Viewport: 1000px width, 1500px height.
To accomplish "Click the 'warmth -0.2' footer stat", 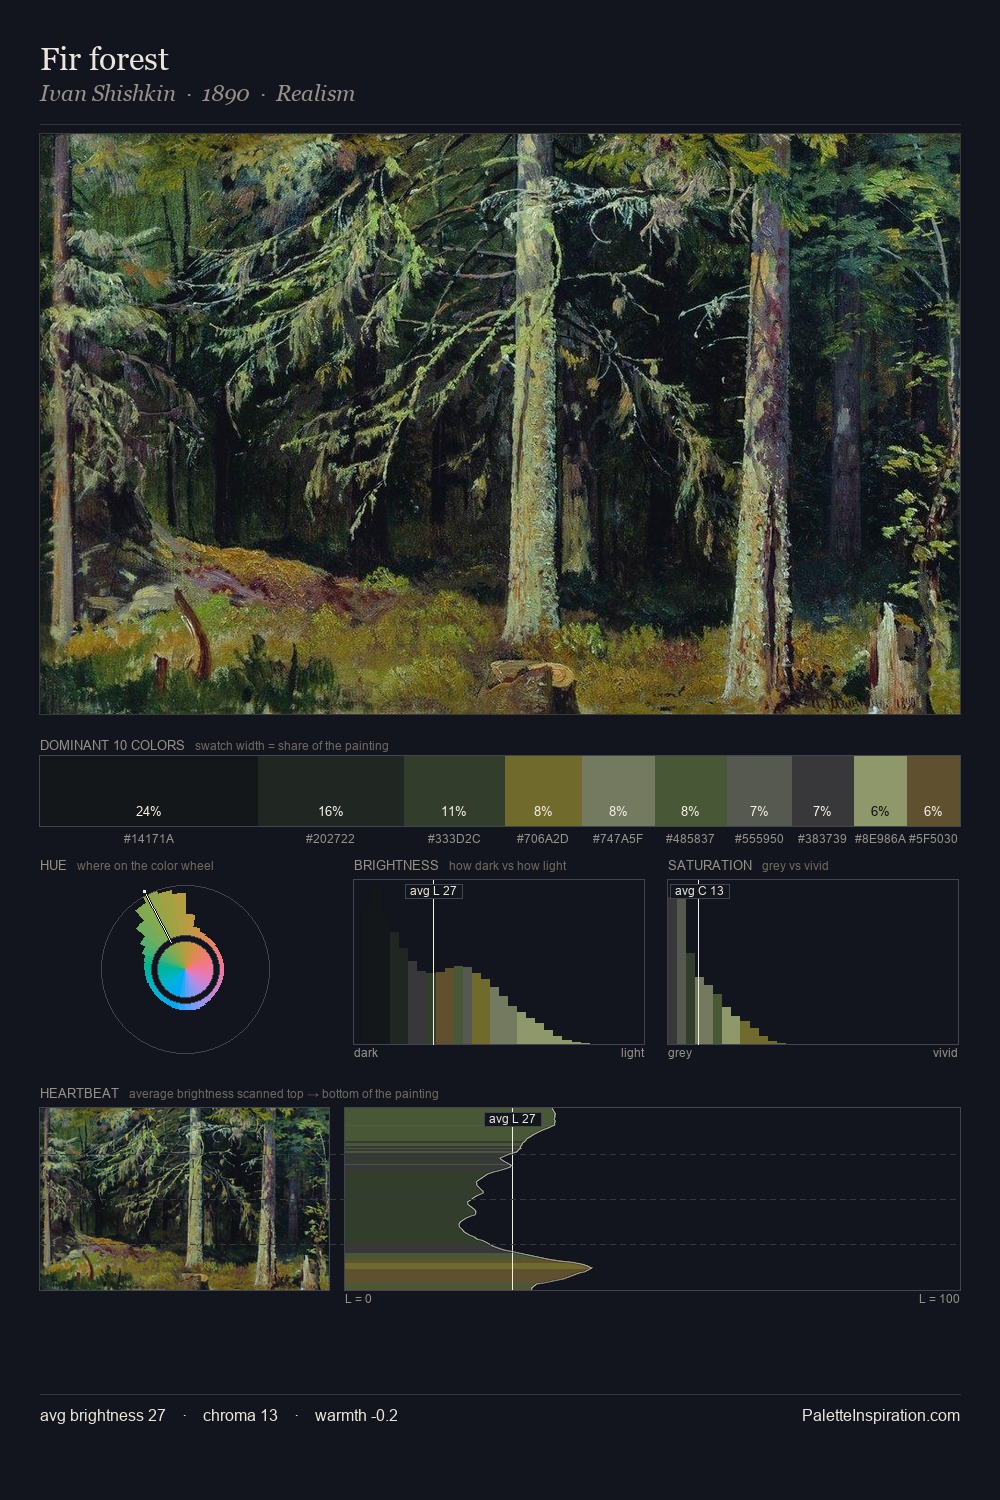I will click(356, 1415).
